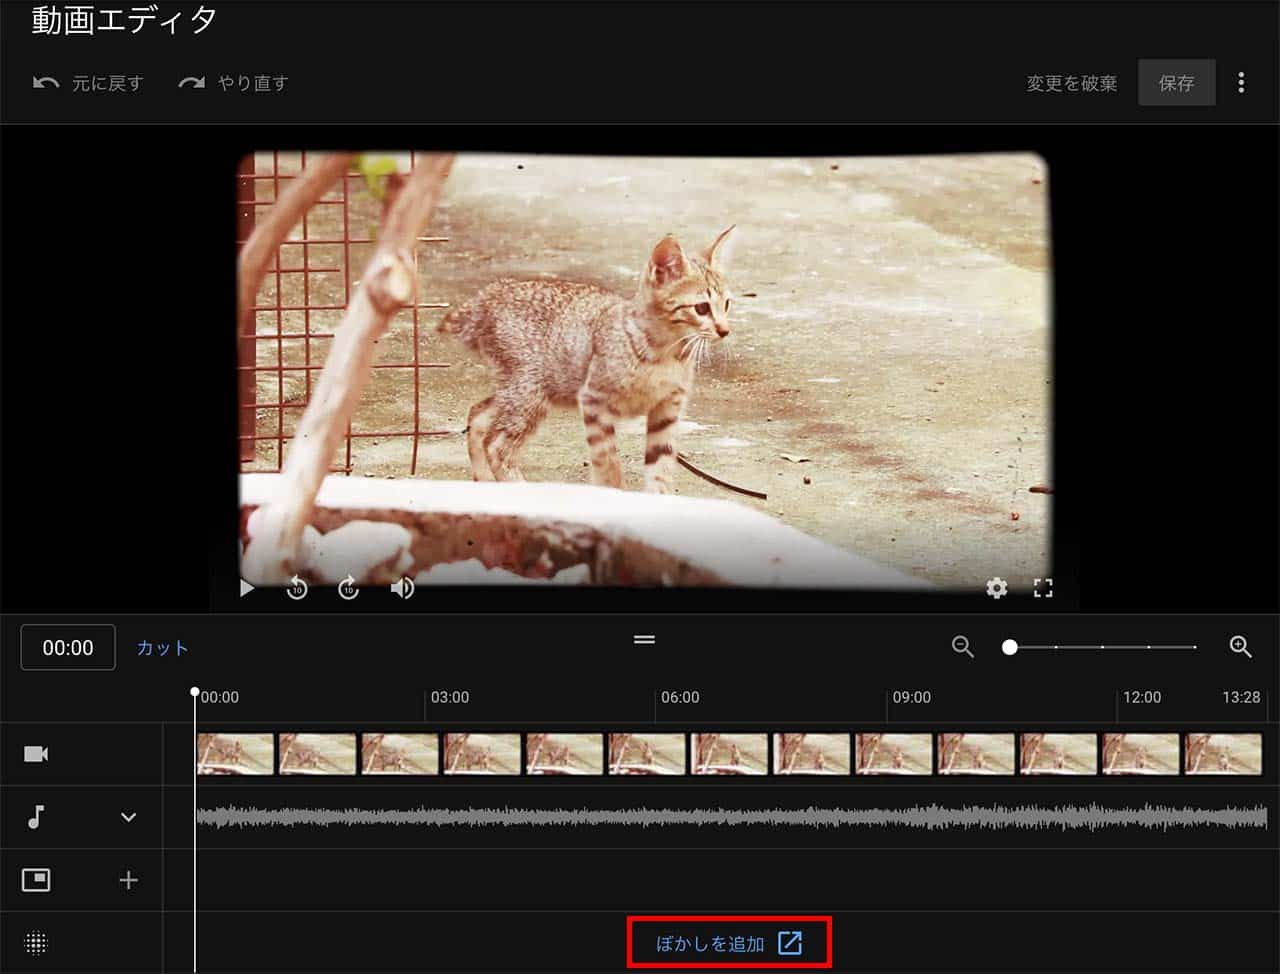Select the last video track thumbnail

point(1223,754)
